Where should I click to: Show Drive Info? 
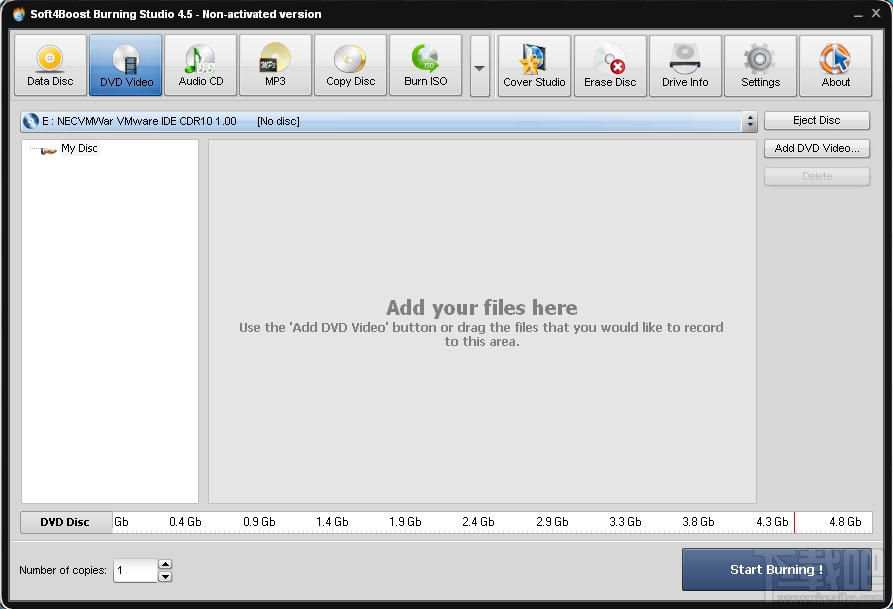pos(685,66)
